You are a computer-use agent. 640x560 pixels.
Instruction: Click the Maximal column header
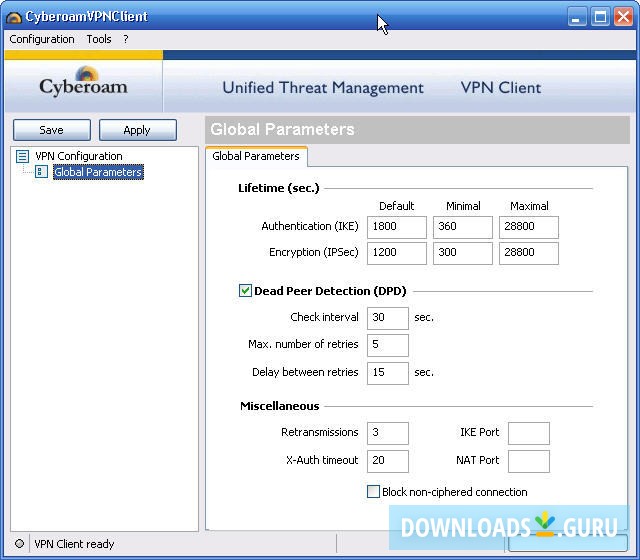529,206
